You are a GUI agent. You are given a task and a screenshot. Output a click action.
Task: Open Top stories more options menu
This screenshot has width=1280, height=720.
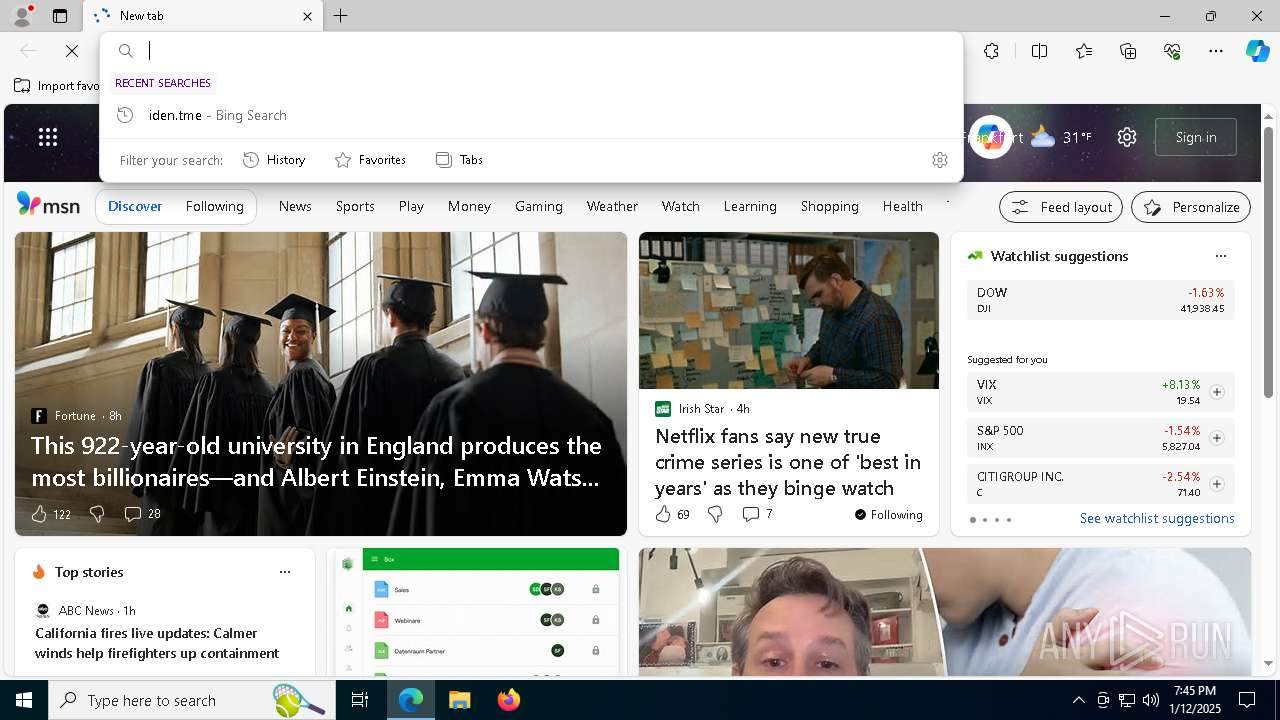[x=285, y=572]
